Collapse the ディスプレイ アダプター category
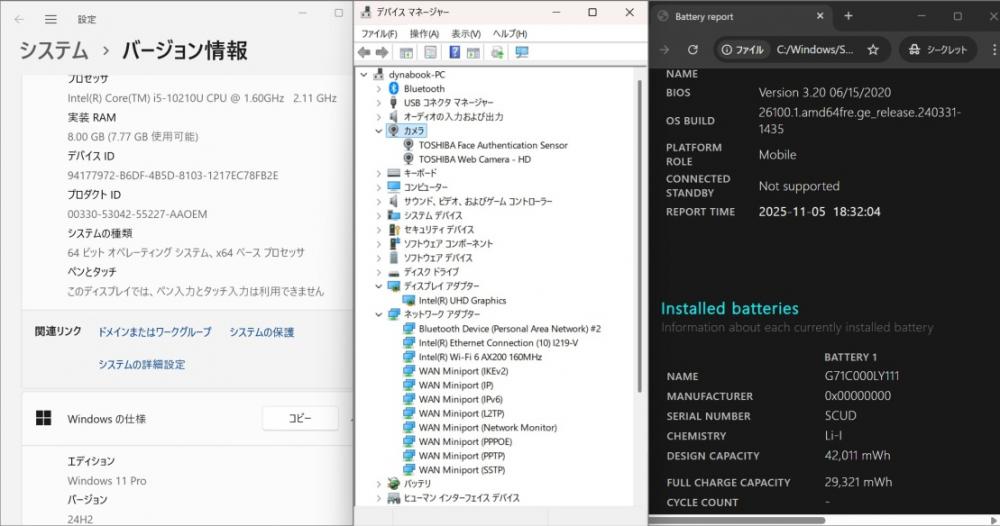 tap(378, 286)
